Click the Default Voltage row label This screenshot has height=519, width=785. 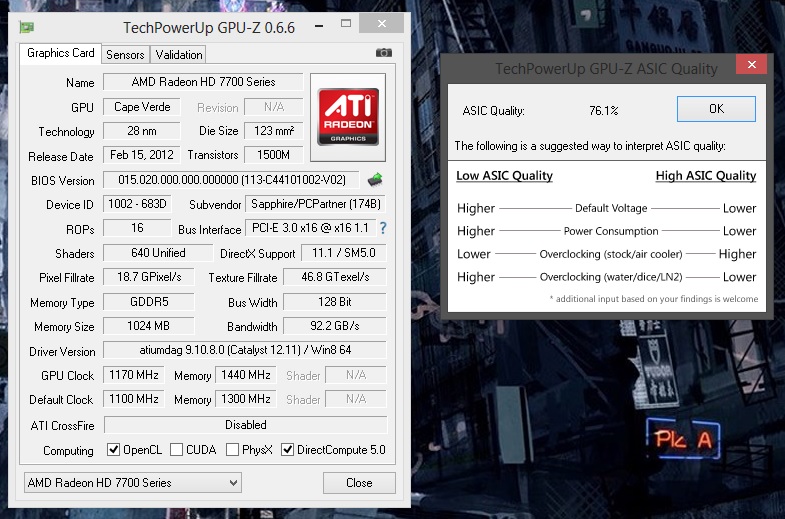click(611, 208)
